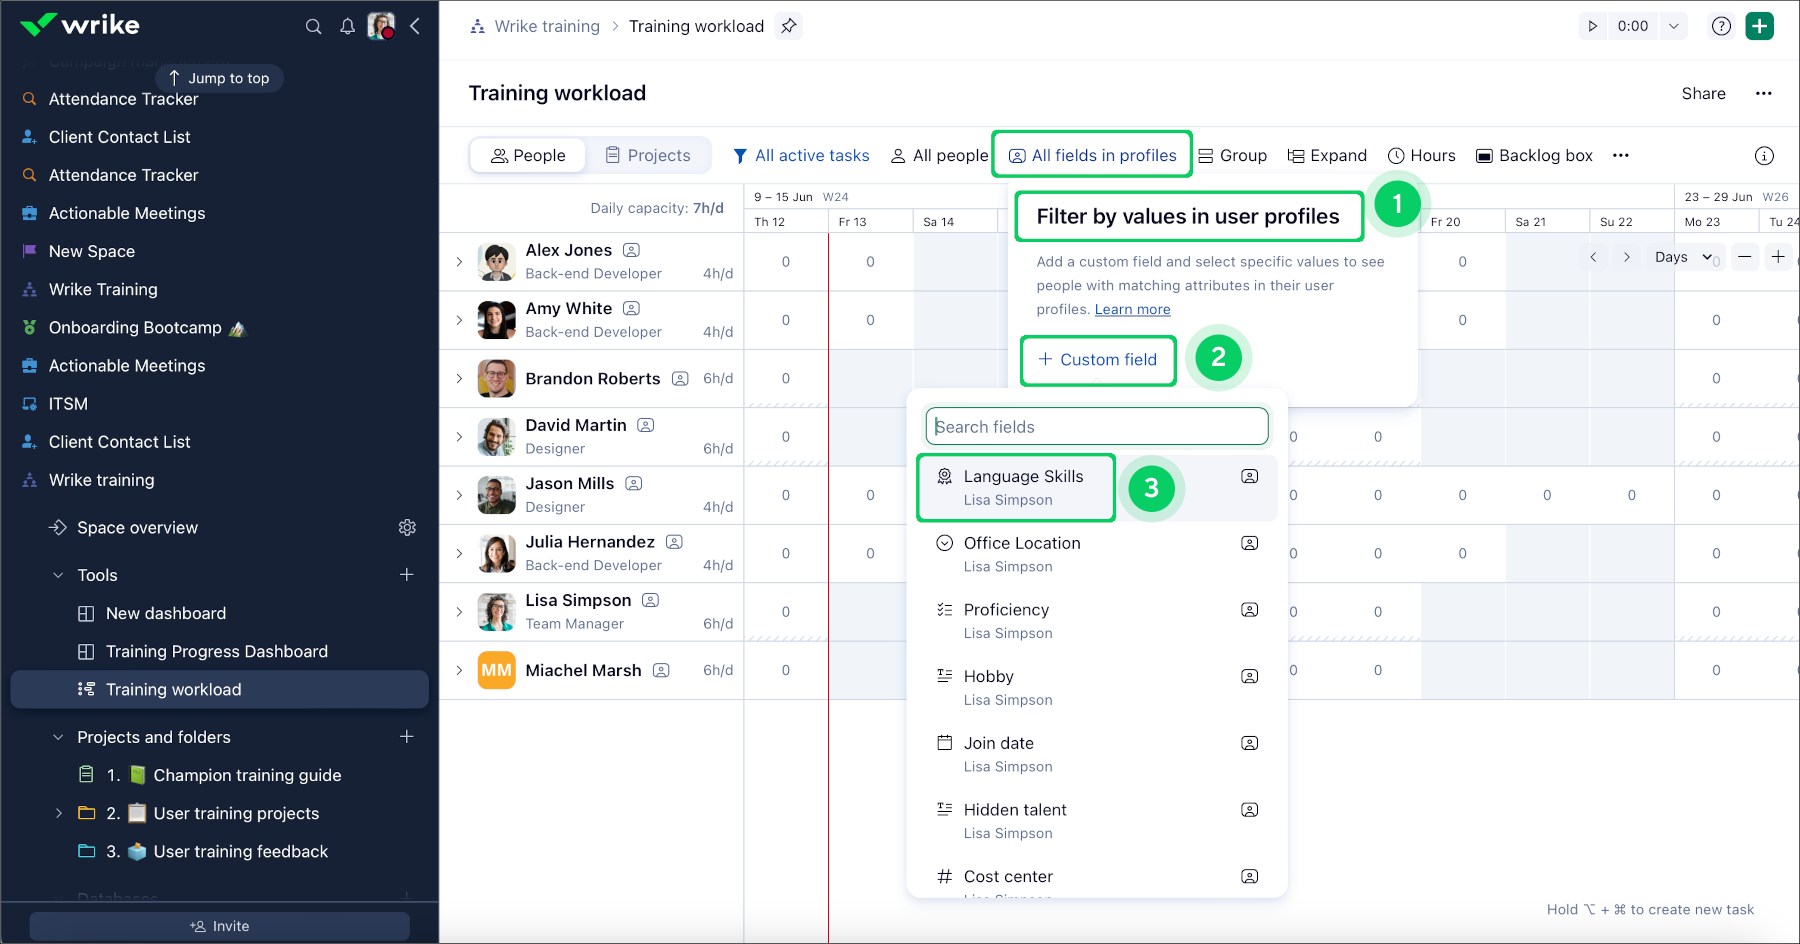The height and width of the screenshot is (944, 1800).
Task: Click the Hours toolbar option
Action: coord(1421,155)
